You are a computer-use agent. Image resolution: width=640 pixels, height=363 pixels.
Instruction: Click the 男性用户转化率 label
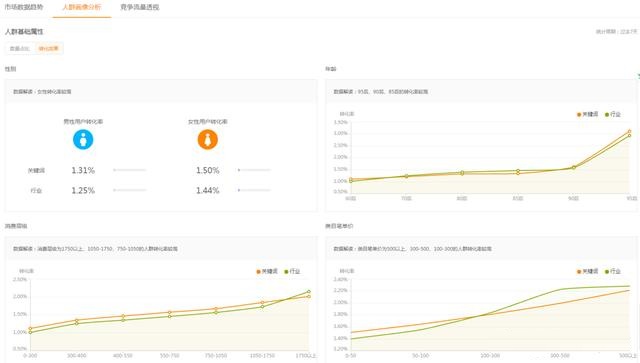(x=83, y=121)
